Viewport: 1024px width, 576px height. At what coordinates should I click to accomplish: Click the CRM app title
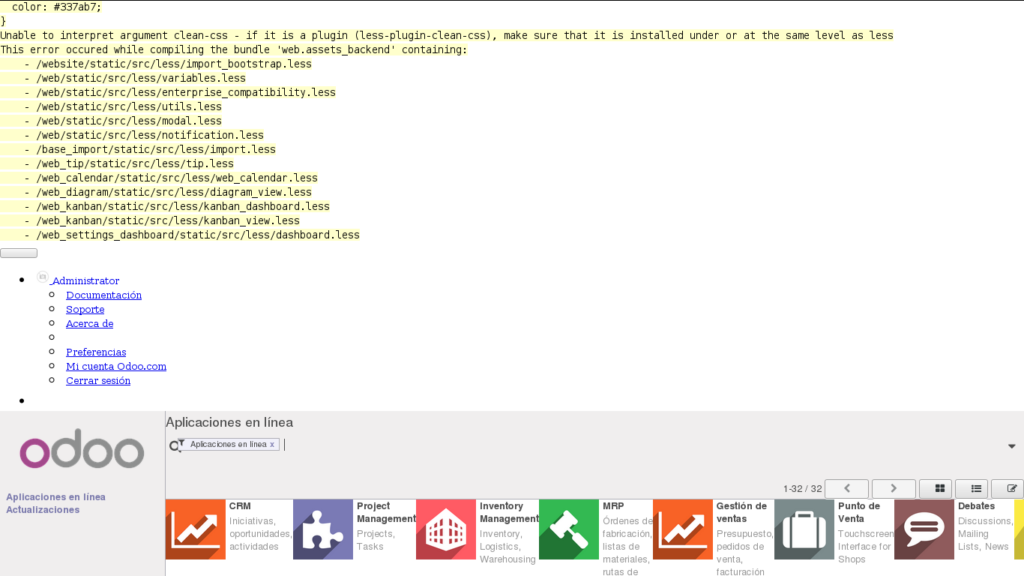click(x=240, y=506)
